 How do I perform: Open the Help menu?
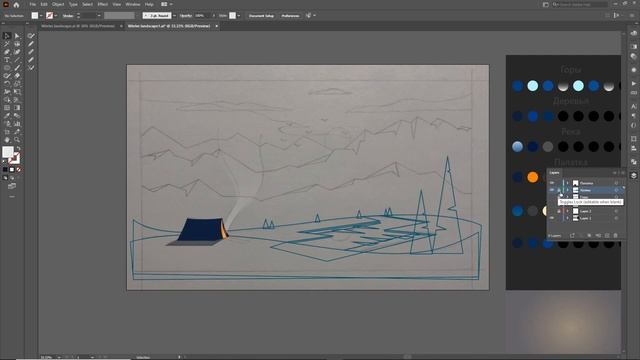[149, 4]
